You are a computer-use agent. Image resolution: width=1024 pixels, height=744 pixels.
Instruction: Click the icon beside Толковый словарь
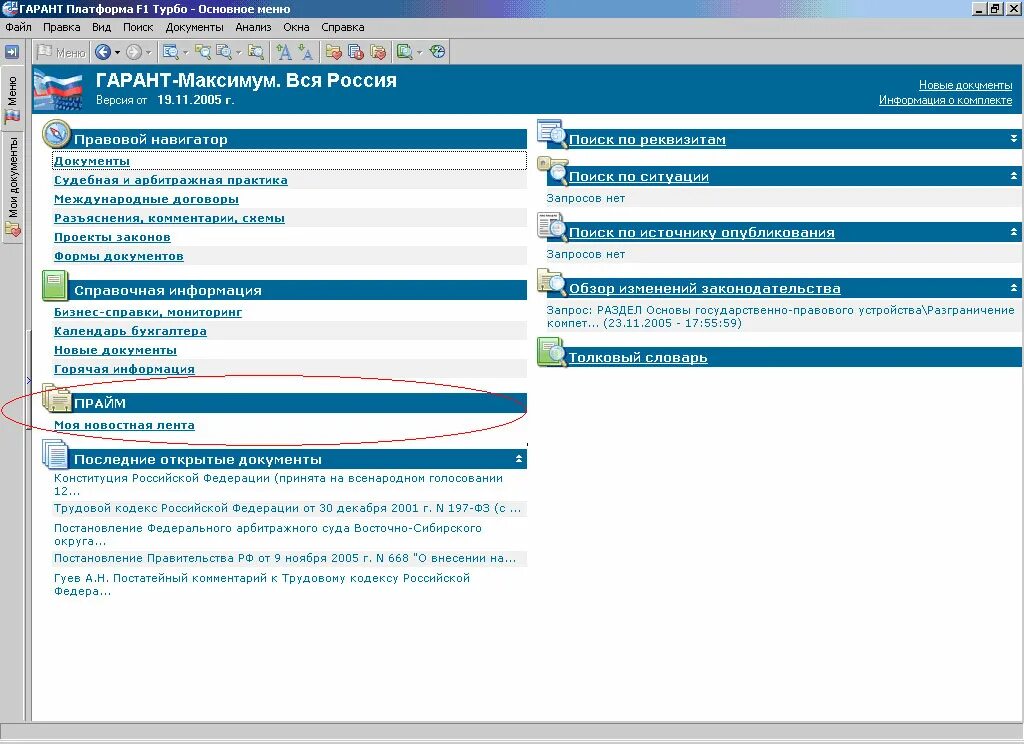point(552,352)
